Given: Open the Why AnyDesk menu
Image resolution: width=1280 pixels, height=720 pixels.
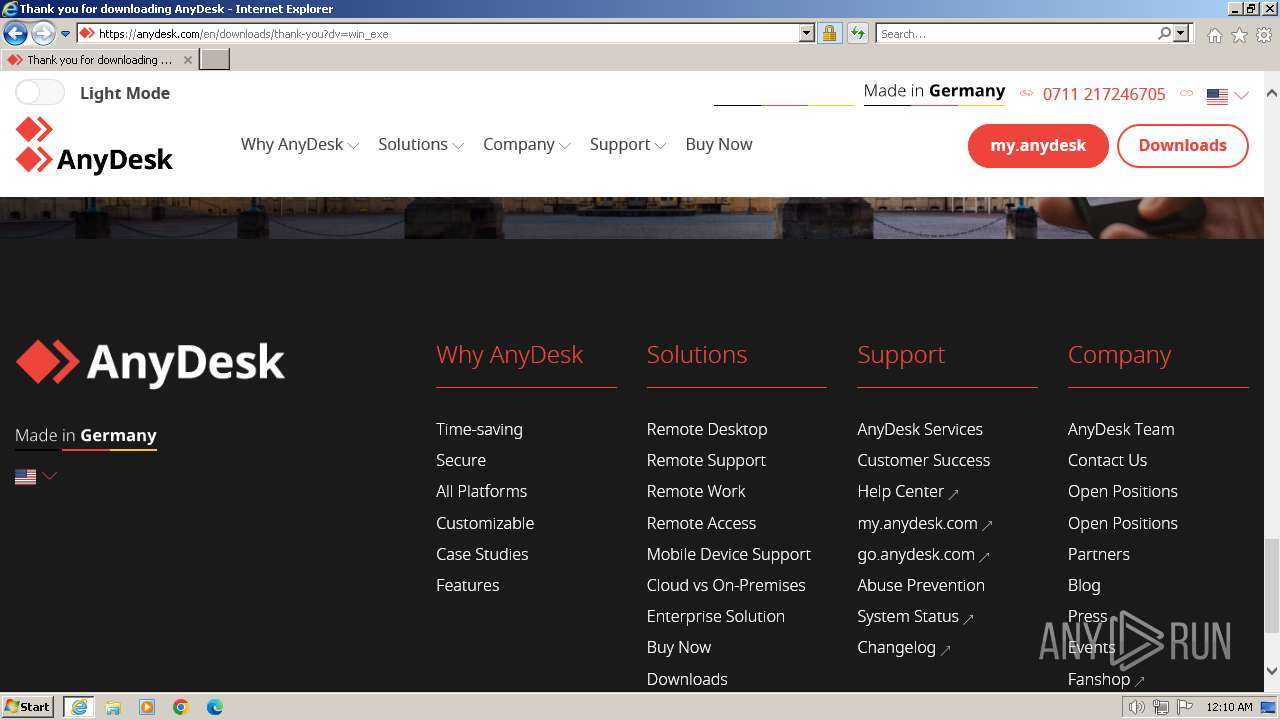Looking at the screenshot, I should (x=299, y=145).
